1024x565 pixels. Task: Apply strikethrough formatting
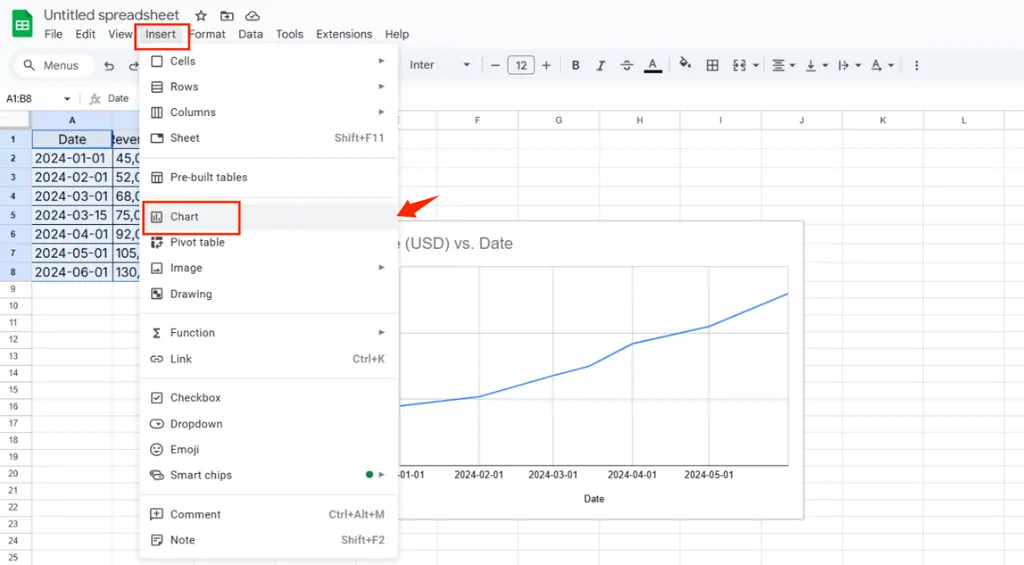tap(626, 65)
